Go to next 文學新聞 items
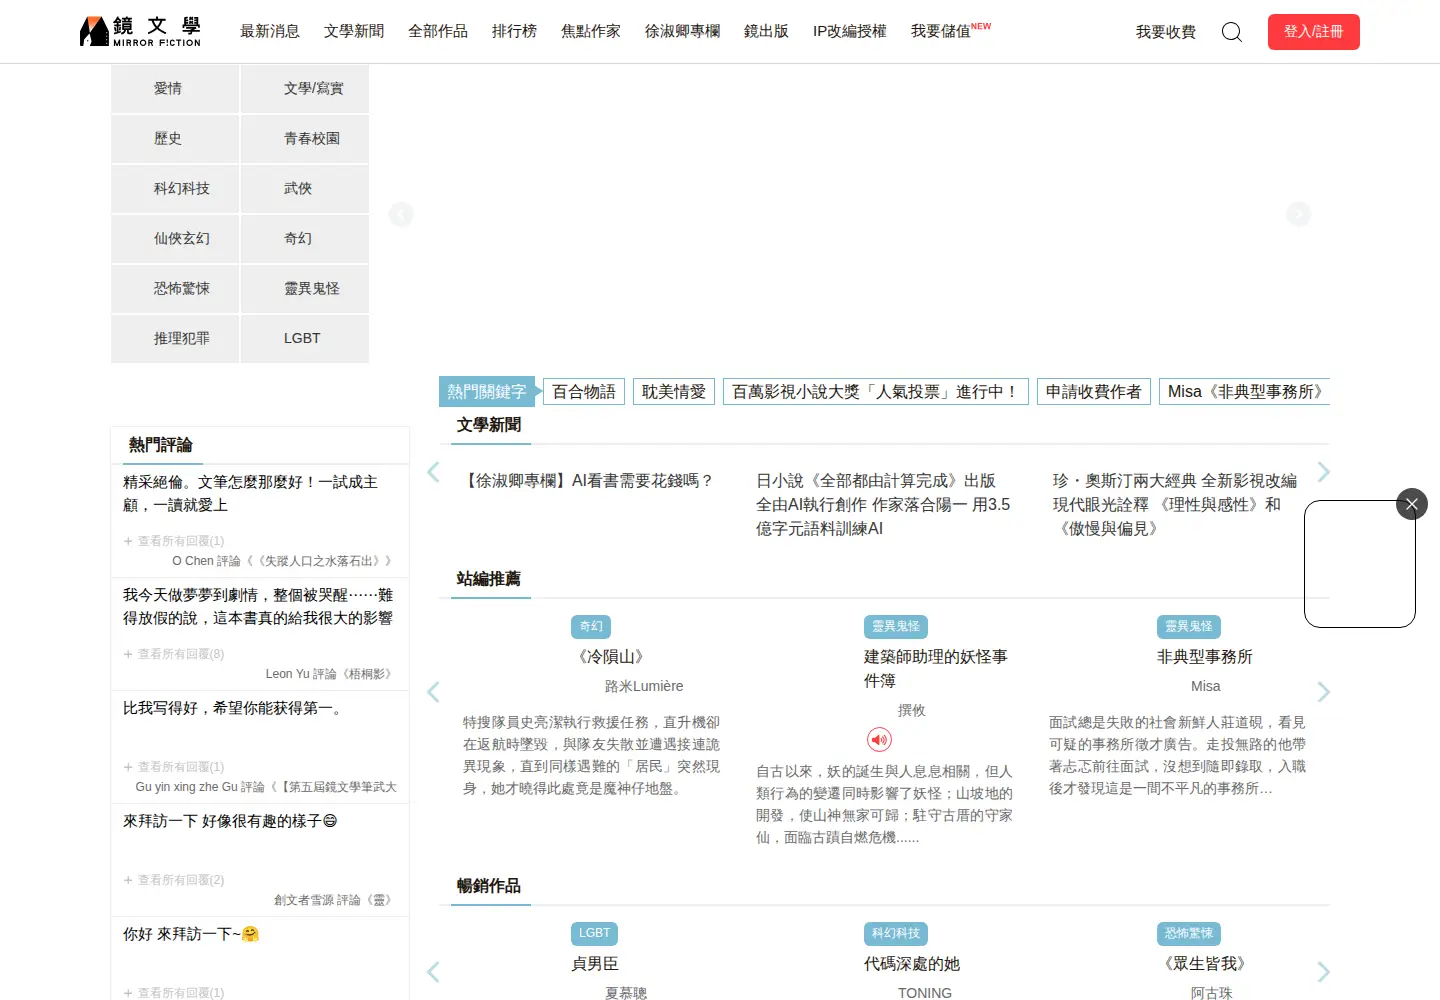 click(1324, 472)
